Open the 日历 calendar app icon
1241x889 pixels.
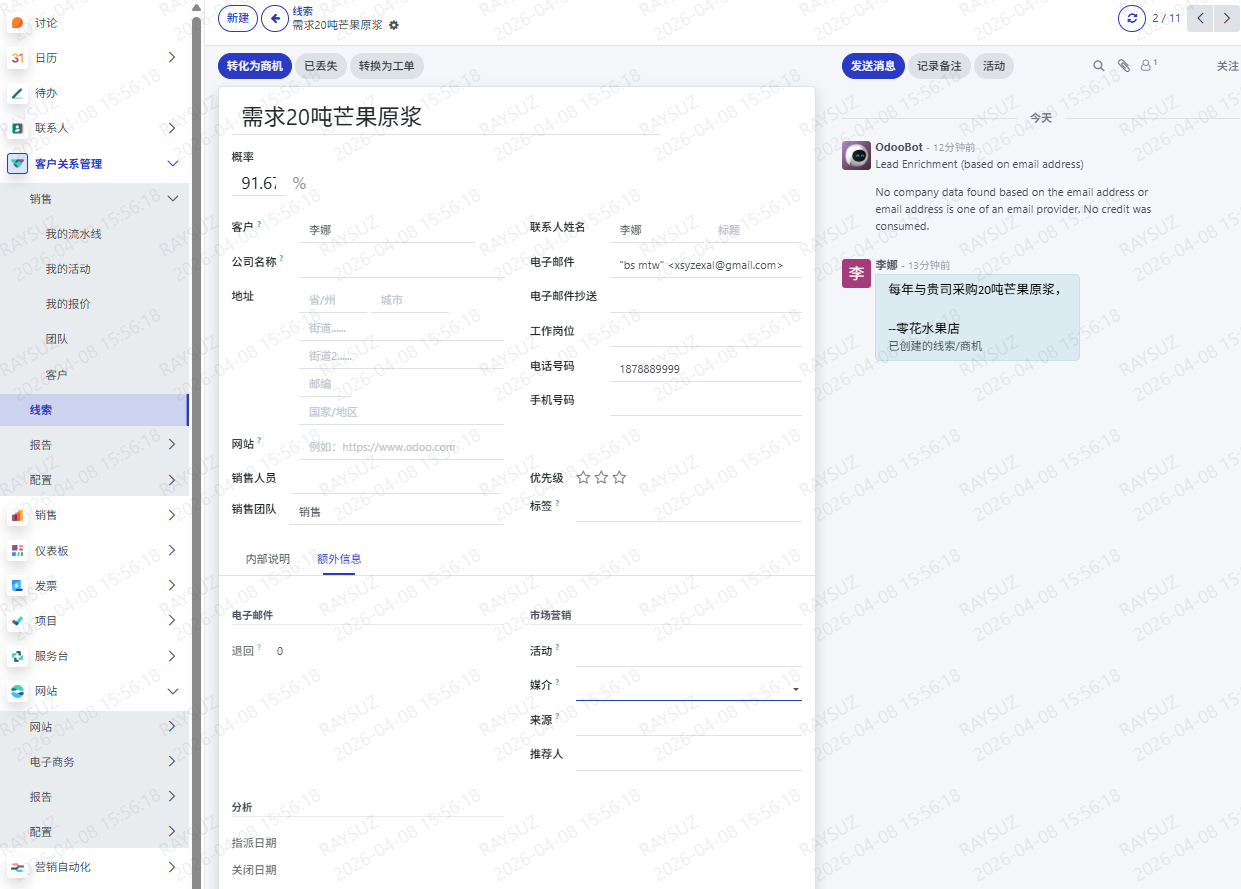[17, 58]
